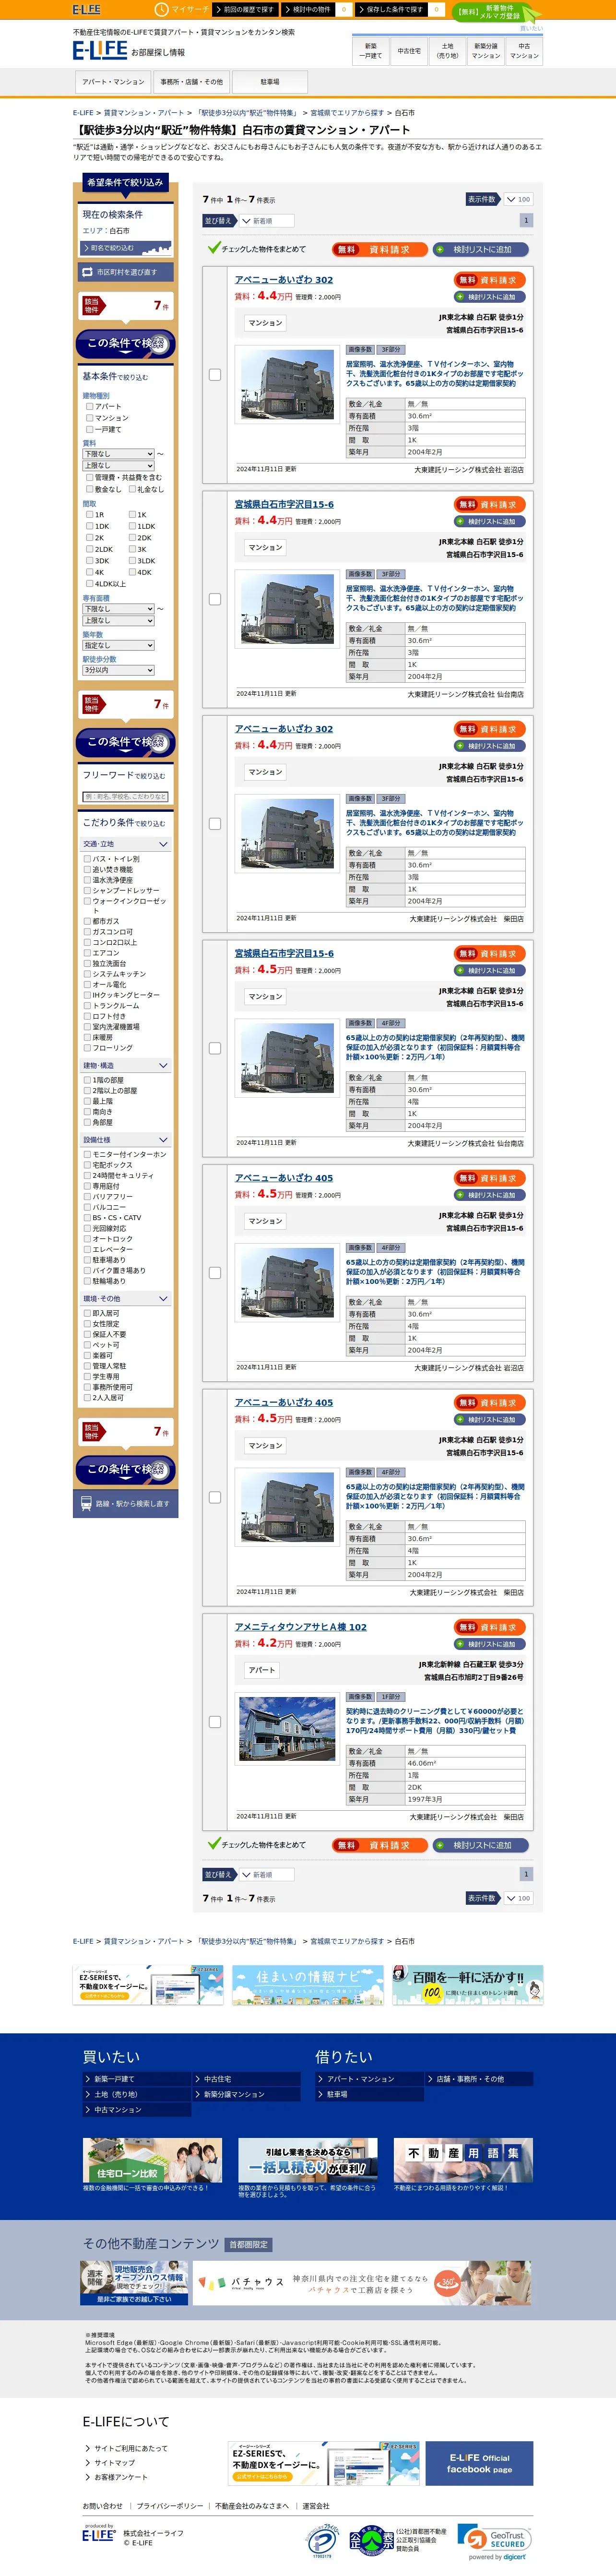Select the アメニティタウンアサヒA棟 102 listing checkbox
Viewport: 616px width, 2576px height.
[x=215, y=1722]
